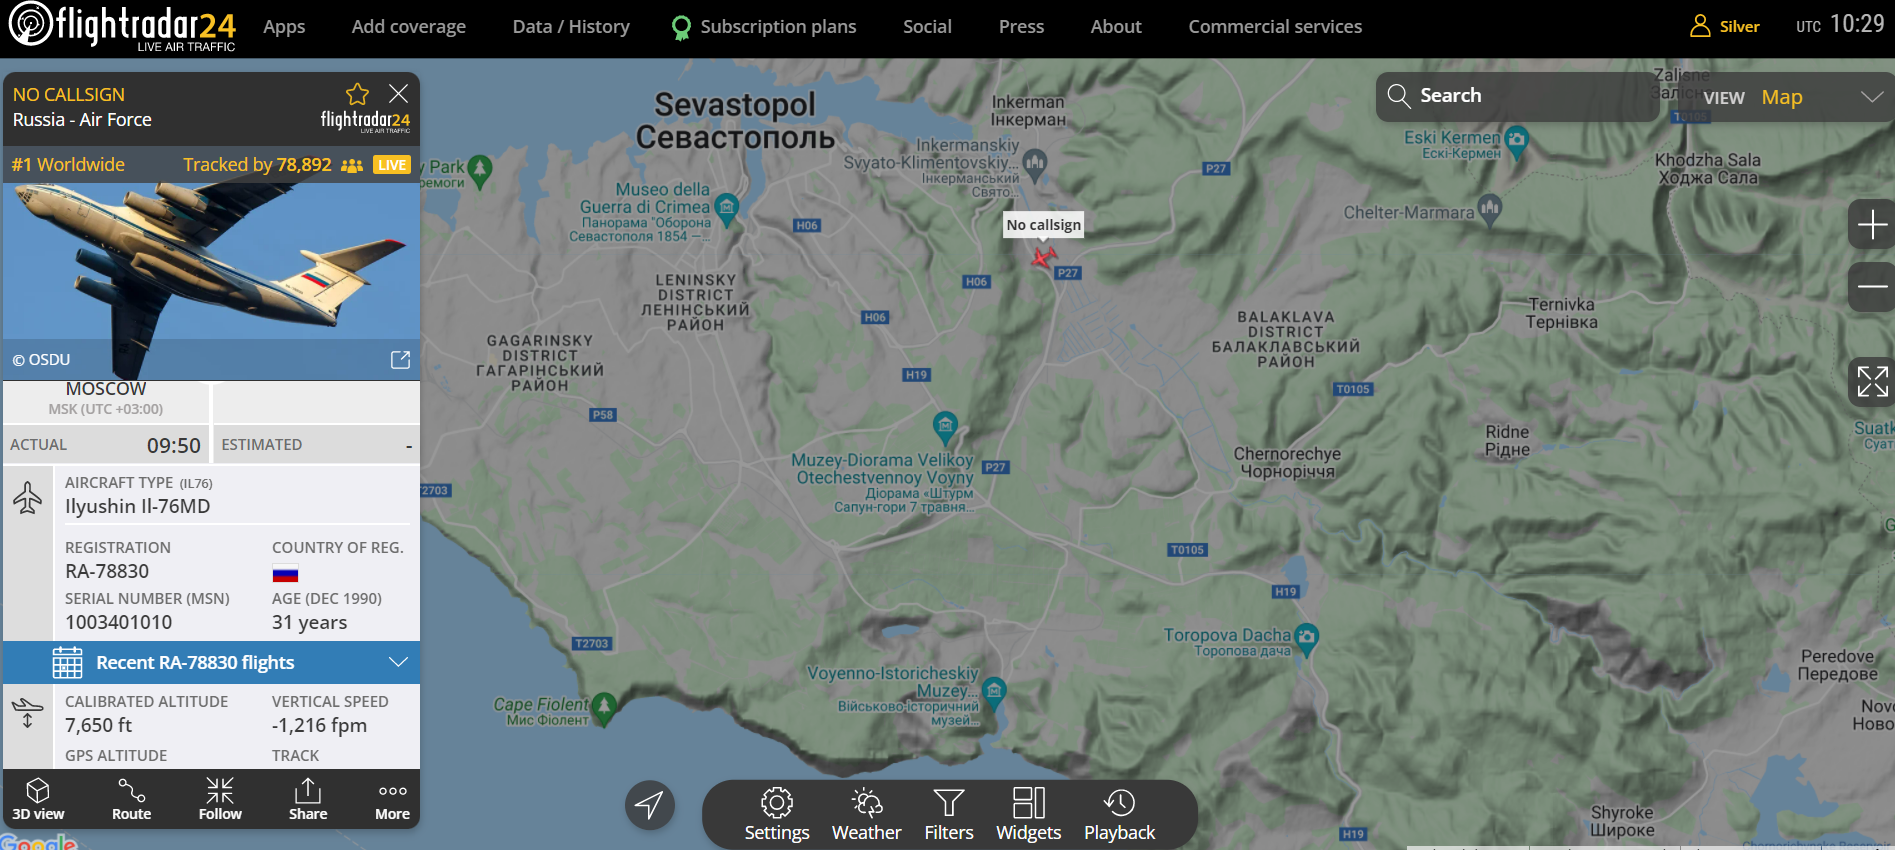Open the Silver account menu
Screen dimensions: 1895x850
pyautogui.click(x=1725, y=27)
